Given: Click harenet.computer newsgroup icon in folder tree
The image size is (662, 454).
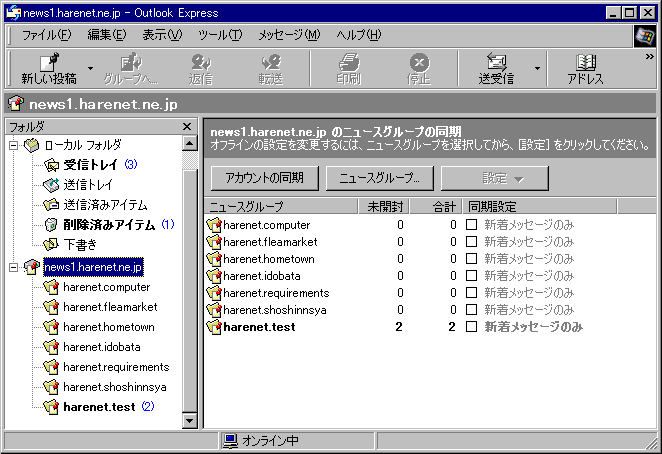Looking at the screenshot, I should (51, 287).
